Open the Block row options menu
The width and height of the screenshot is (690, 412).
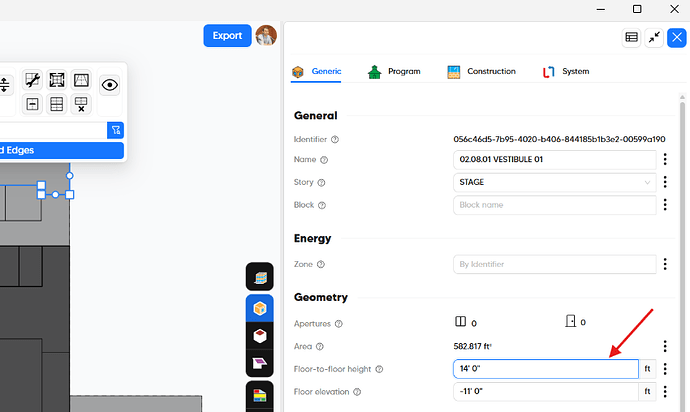pos(665,204)
